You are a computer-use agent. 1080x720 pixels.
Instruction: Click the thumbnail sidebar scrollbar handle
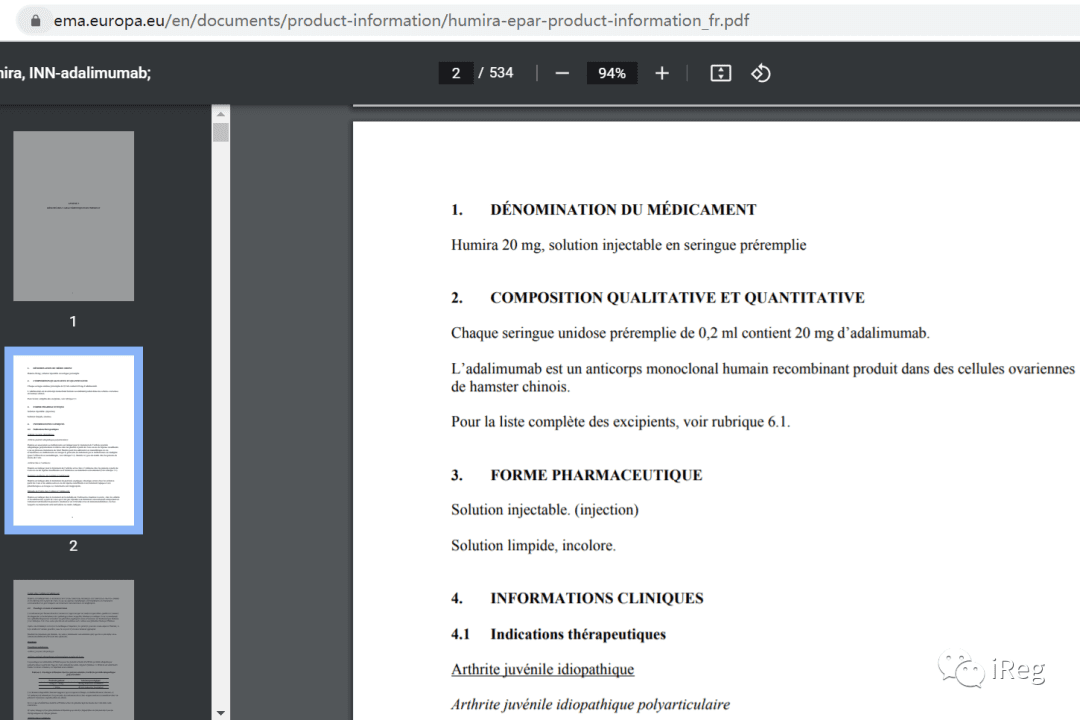[x=220, y=132]
